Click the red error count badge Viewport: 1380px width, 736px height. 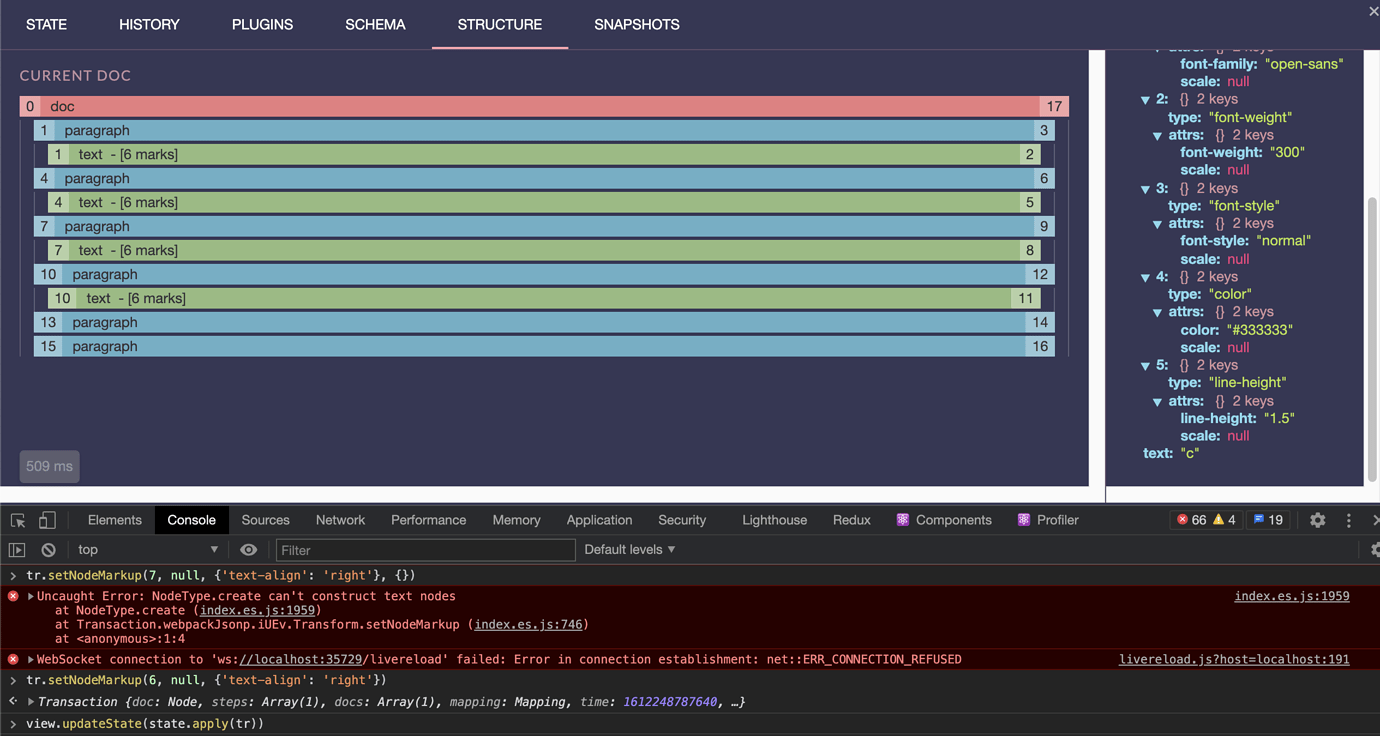point(1191,520)
